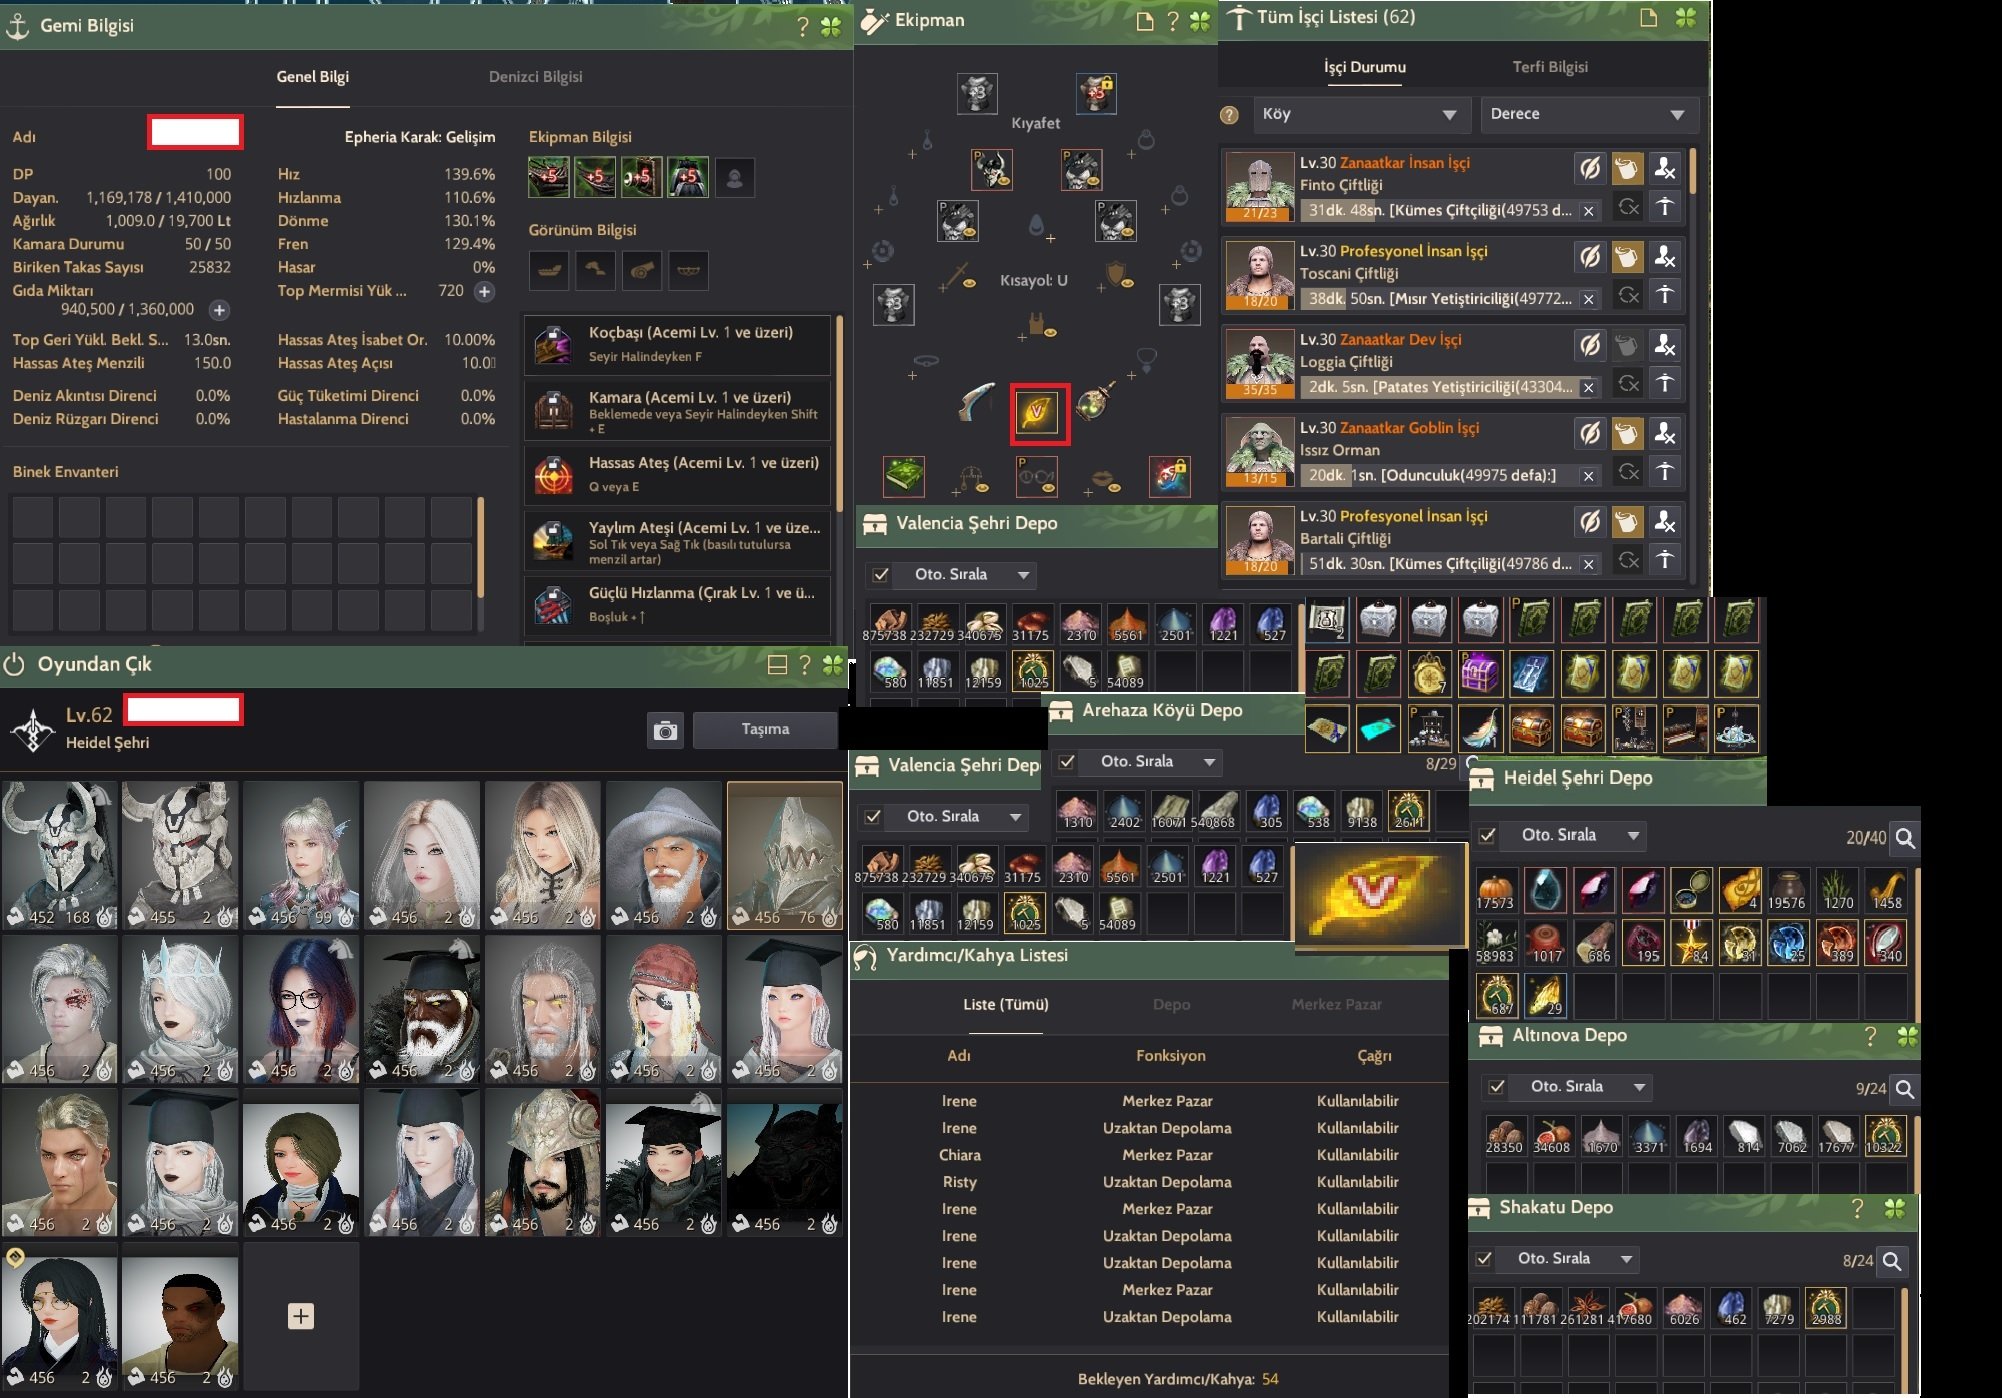Expand the Oto. Sırala dropdown in Arehaza Köyü Depo
Viewport: 2002px width, 1398px height.
(1207, 762)
